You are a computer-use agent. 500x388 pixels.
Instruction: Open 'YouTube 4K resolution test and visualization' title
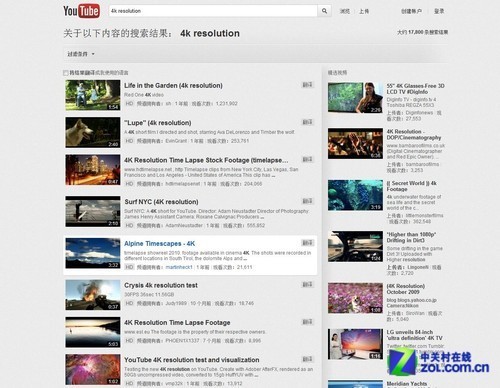(x=192, y=360)
